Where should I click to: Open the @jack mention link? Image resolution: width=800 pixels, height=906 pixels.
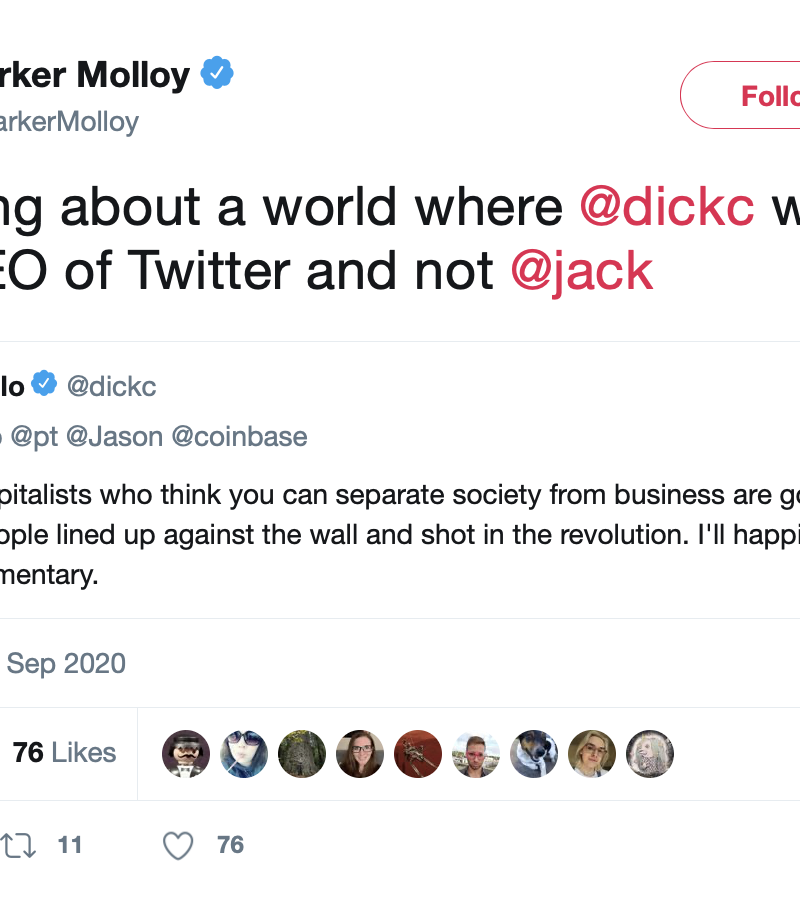point(581,270)
